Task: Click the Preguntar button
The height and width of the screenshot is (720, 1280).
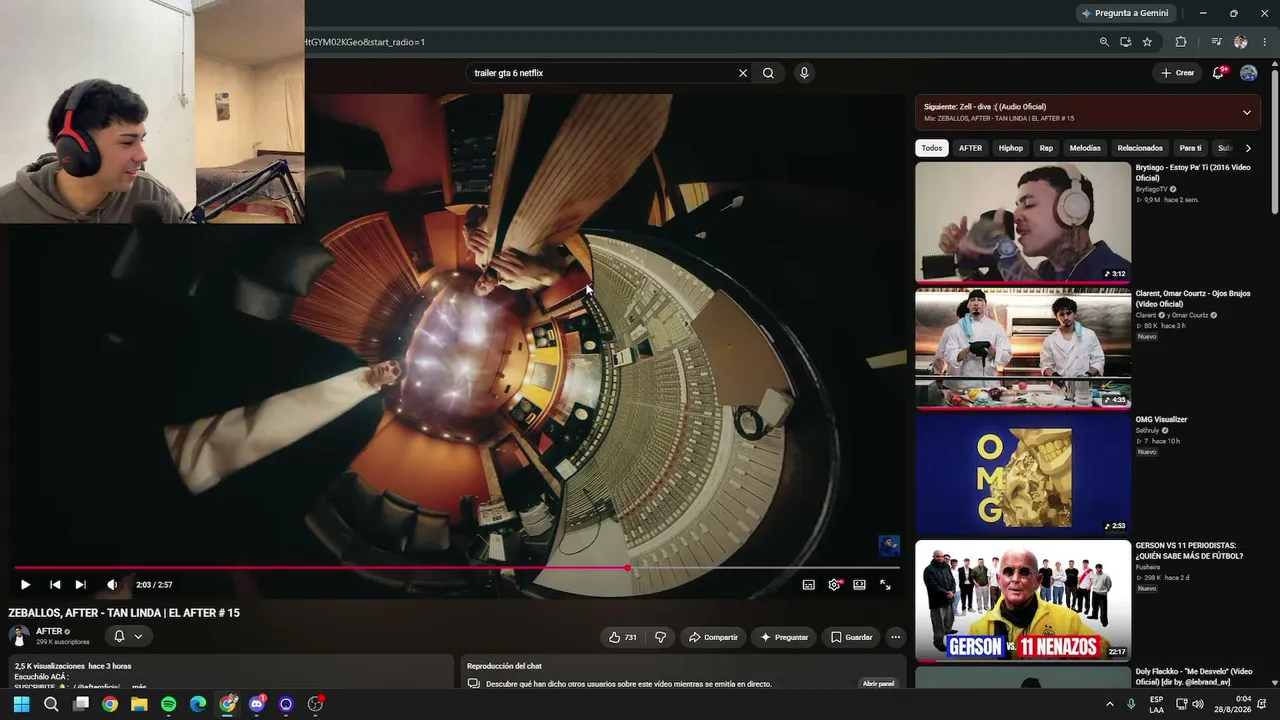Action: [x=784, y=637]
